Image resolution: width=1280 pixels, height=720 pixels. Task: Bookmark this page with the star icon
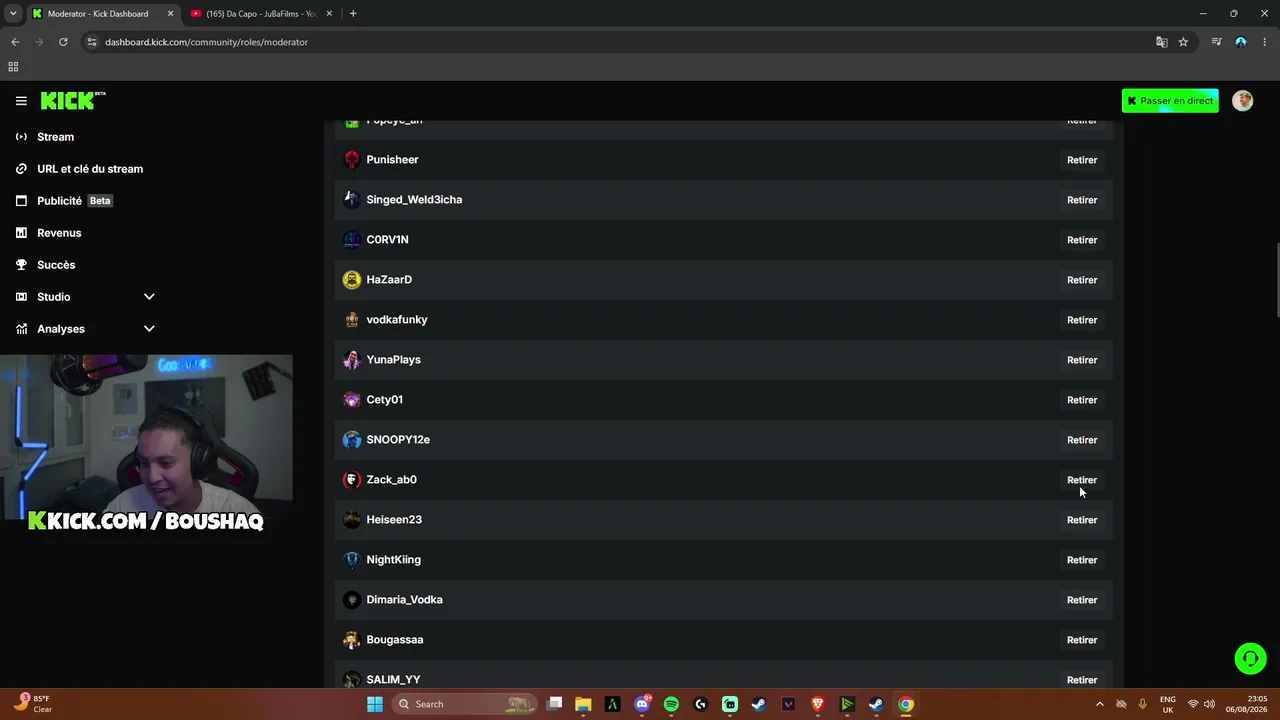1183,42
